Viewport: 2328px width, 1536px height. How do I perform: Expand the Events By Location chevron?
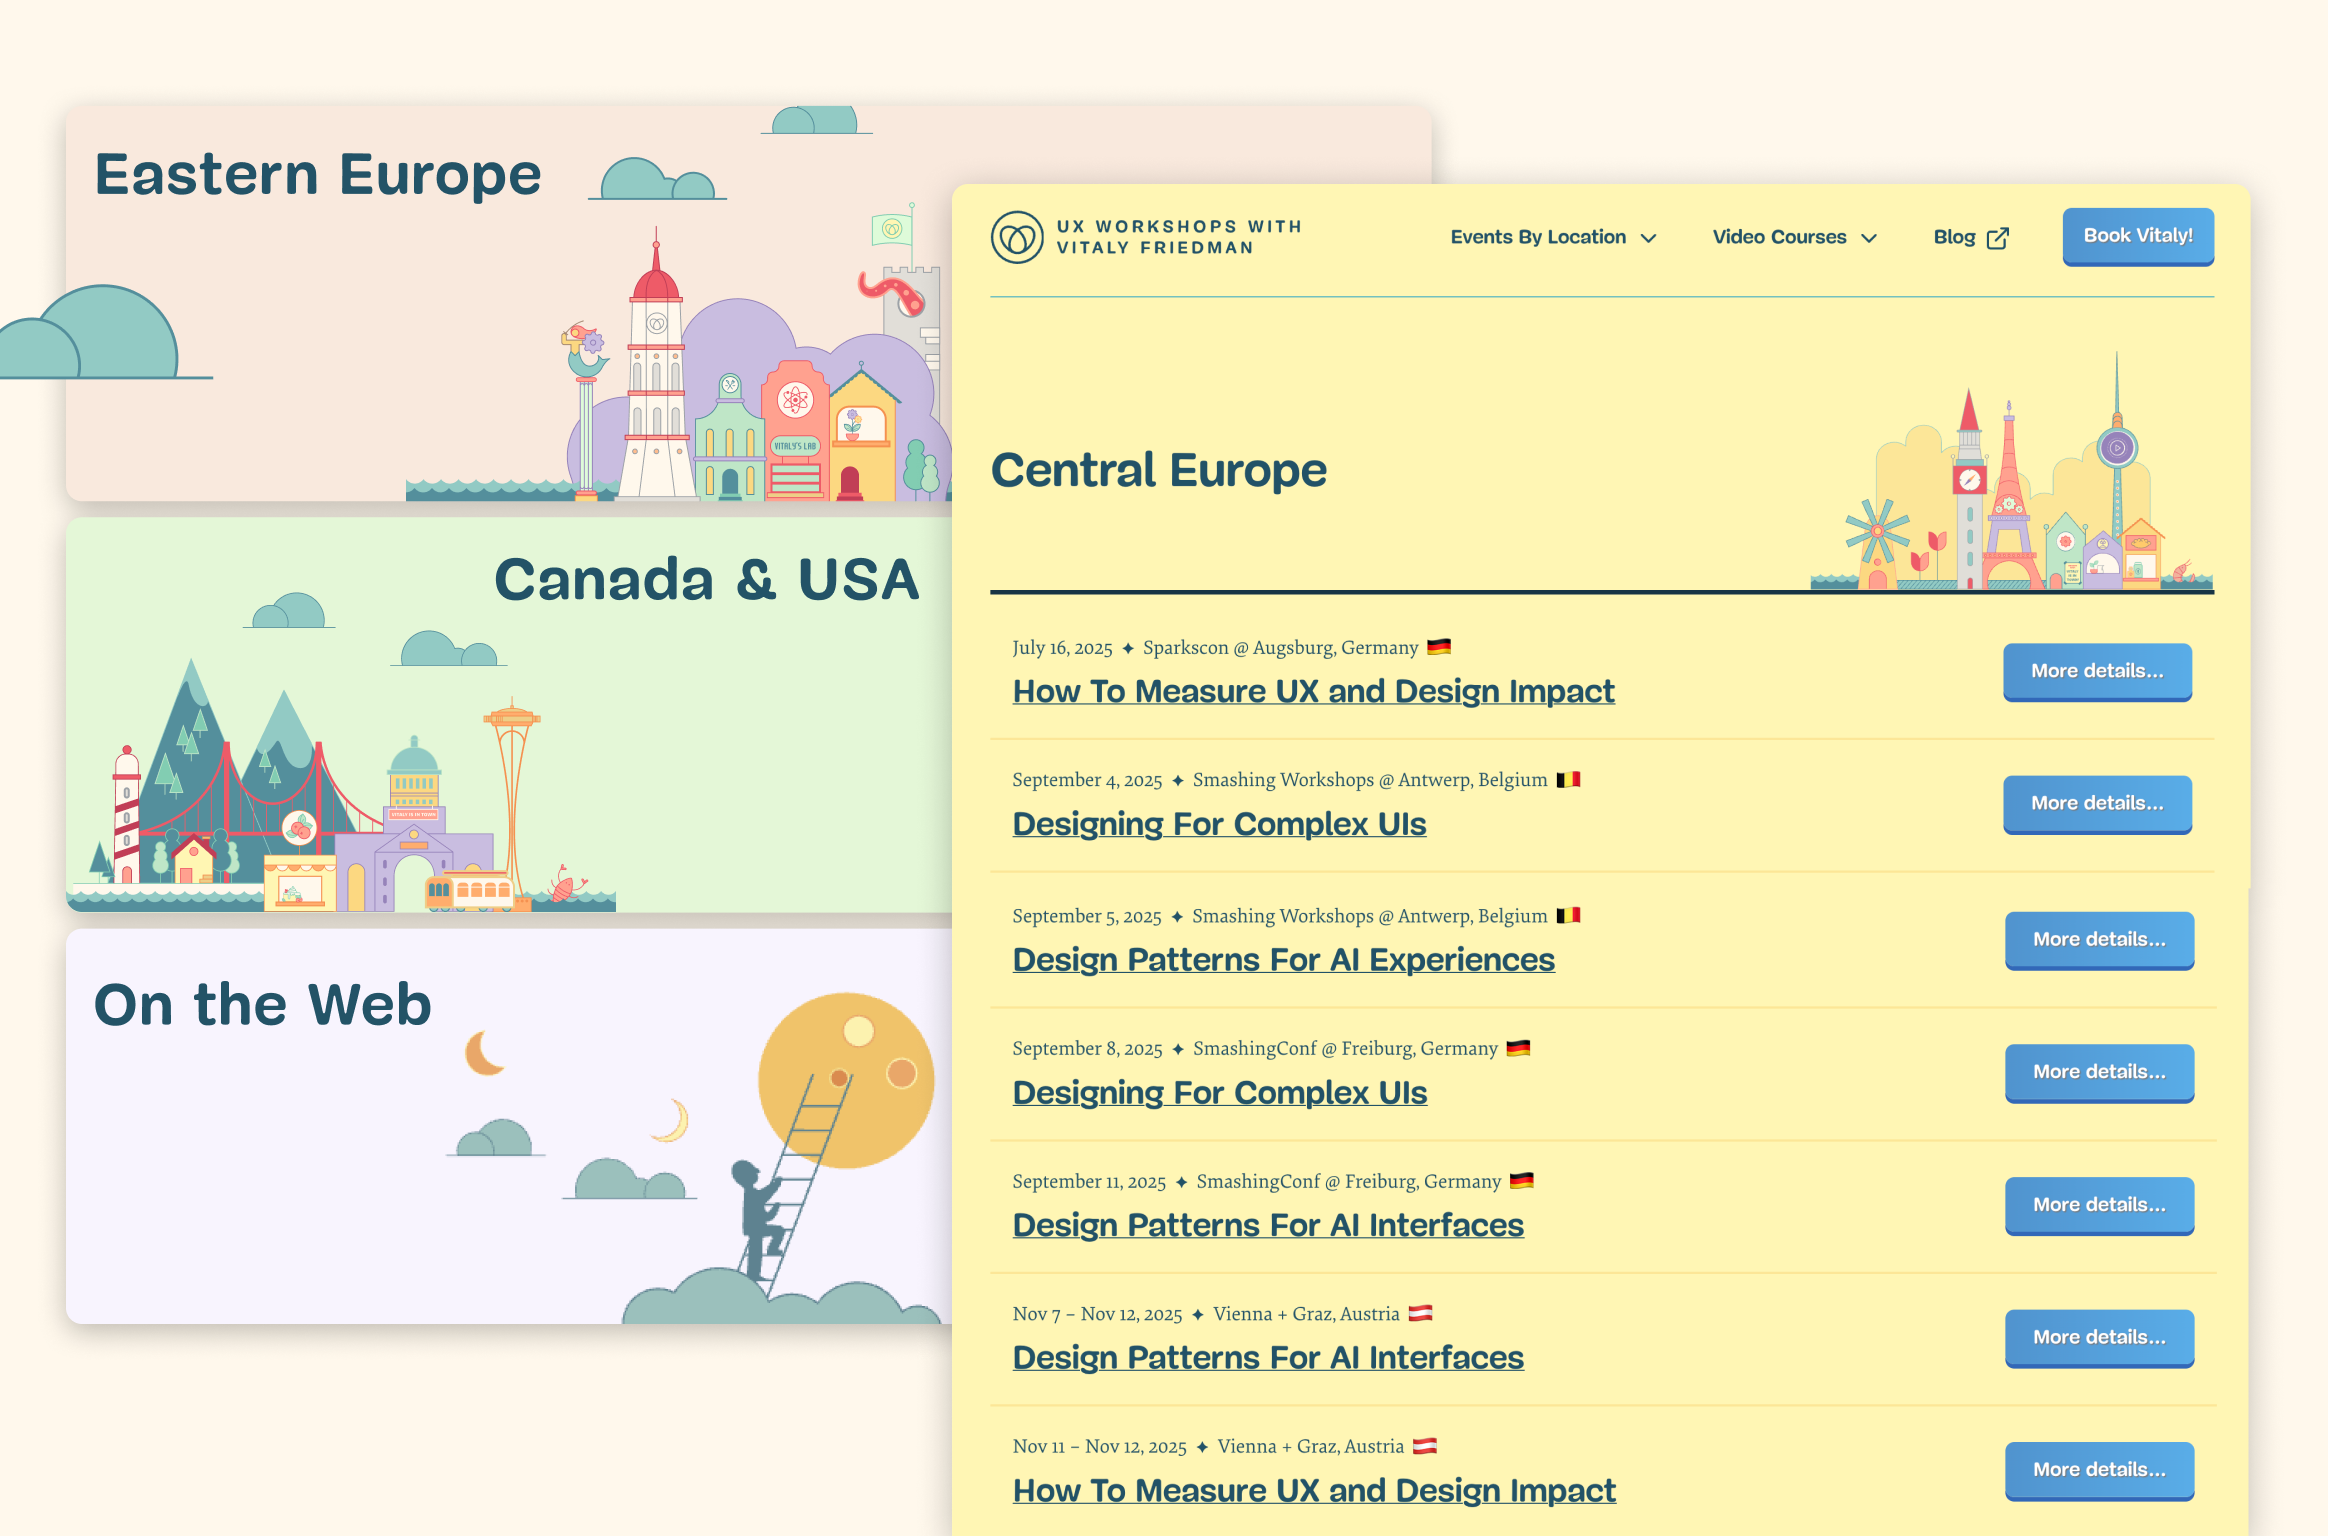[x=1649, y=238]
